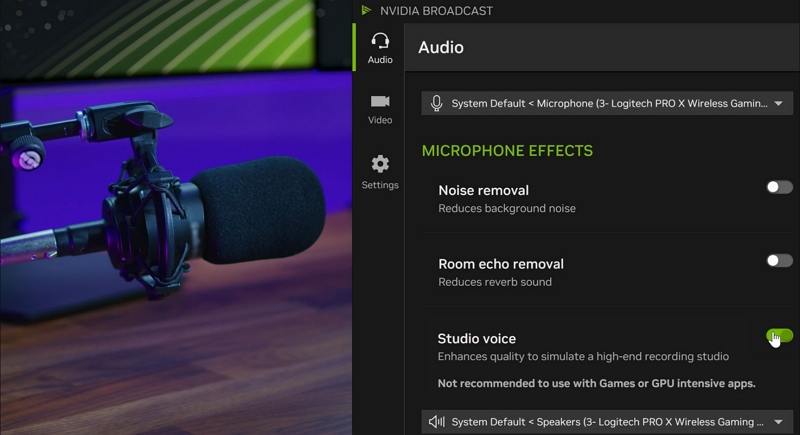Click 'Enhances quality to simulate' description text

[x=583, y=356]
